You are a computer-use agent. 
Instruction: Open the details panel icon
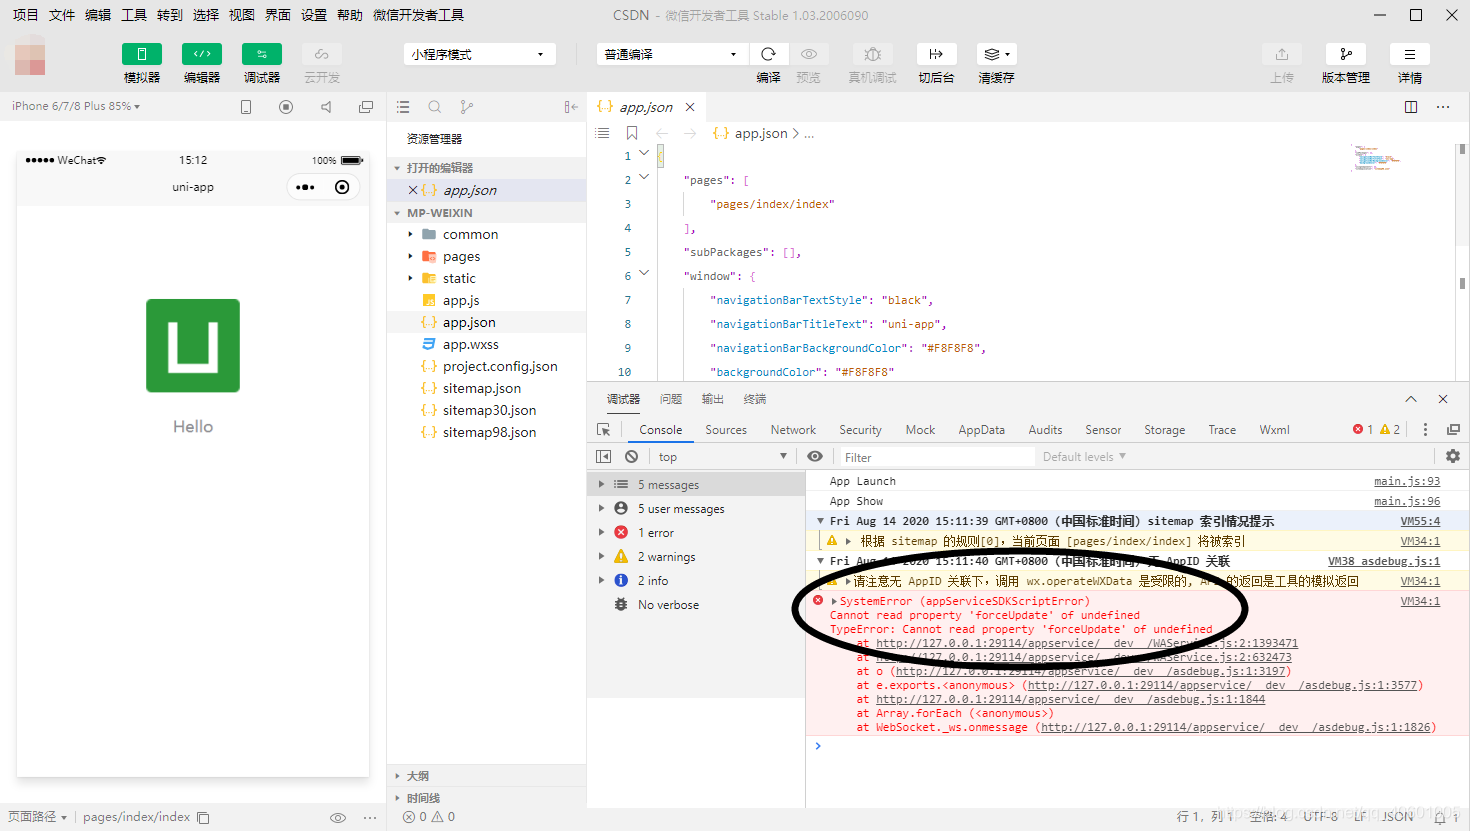(x=1410, y=54)
